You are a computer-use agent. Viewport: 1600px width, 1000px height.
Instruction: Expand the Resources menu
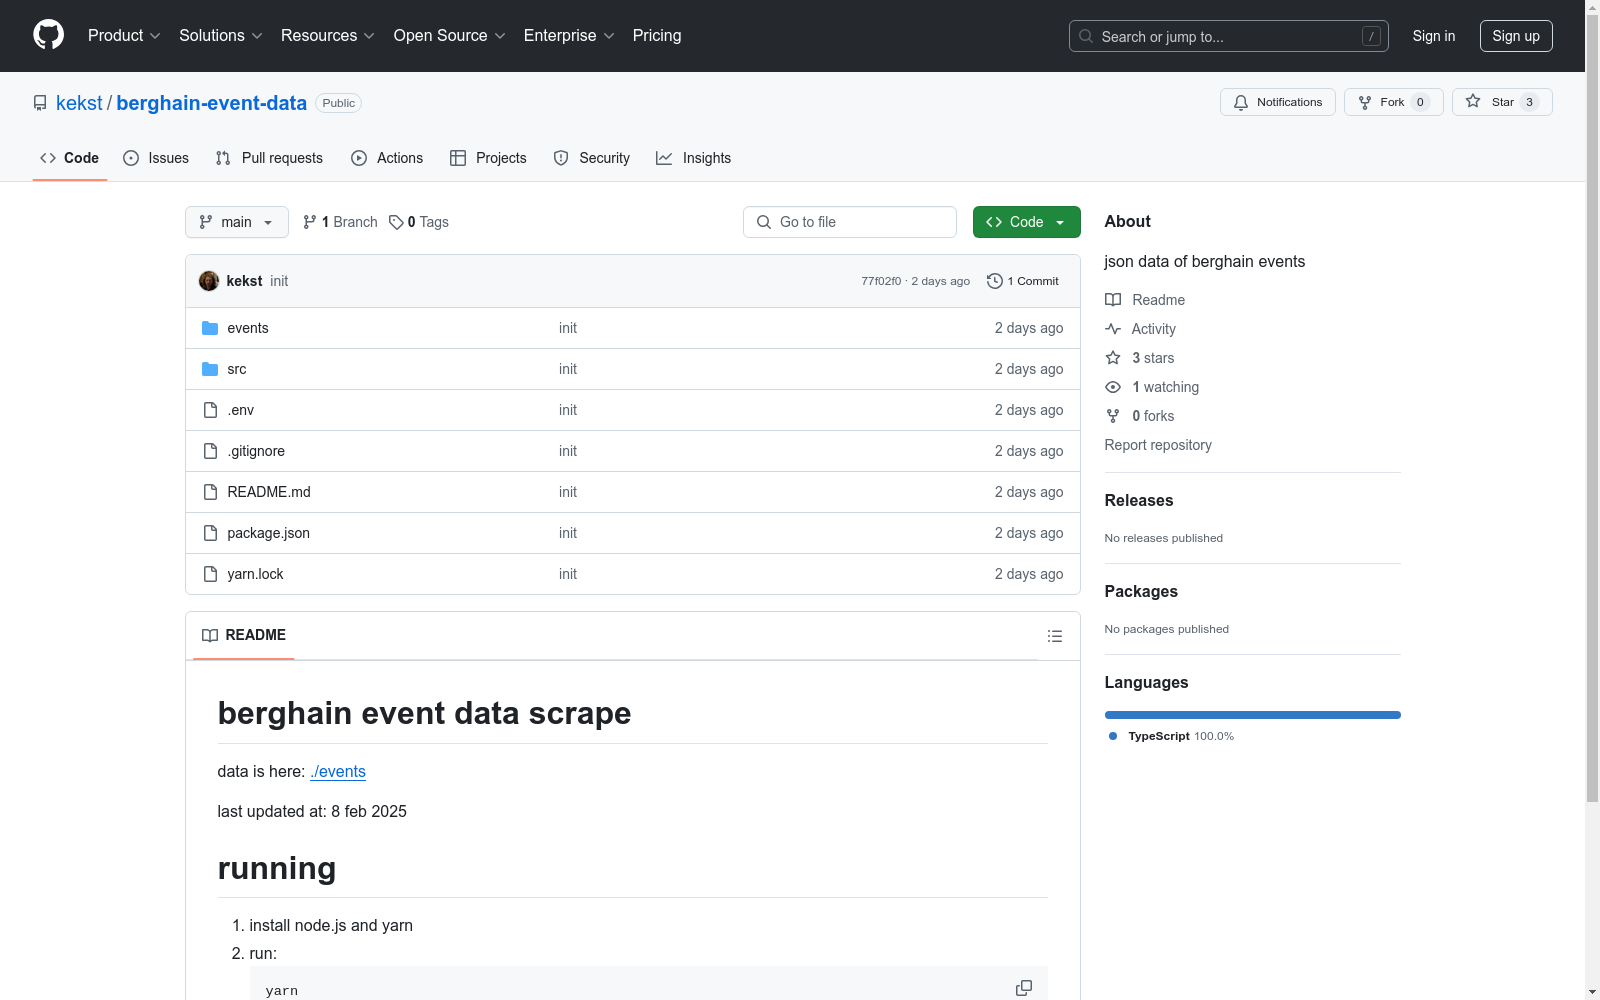coord(328,35)
